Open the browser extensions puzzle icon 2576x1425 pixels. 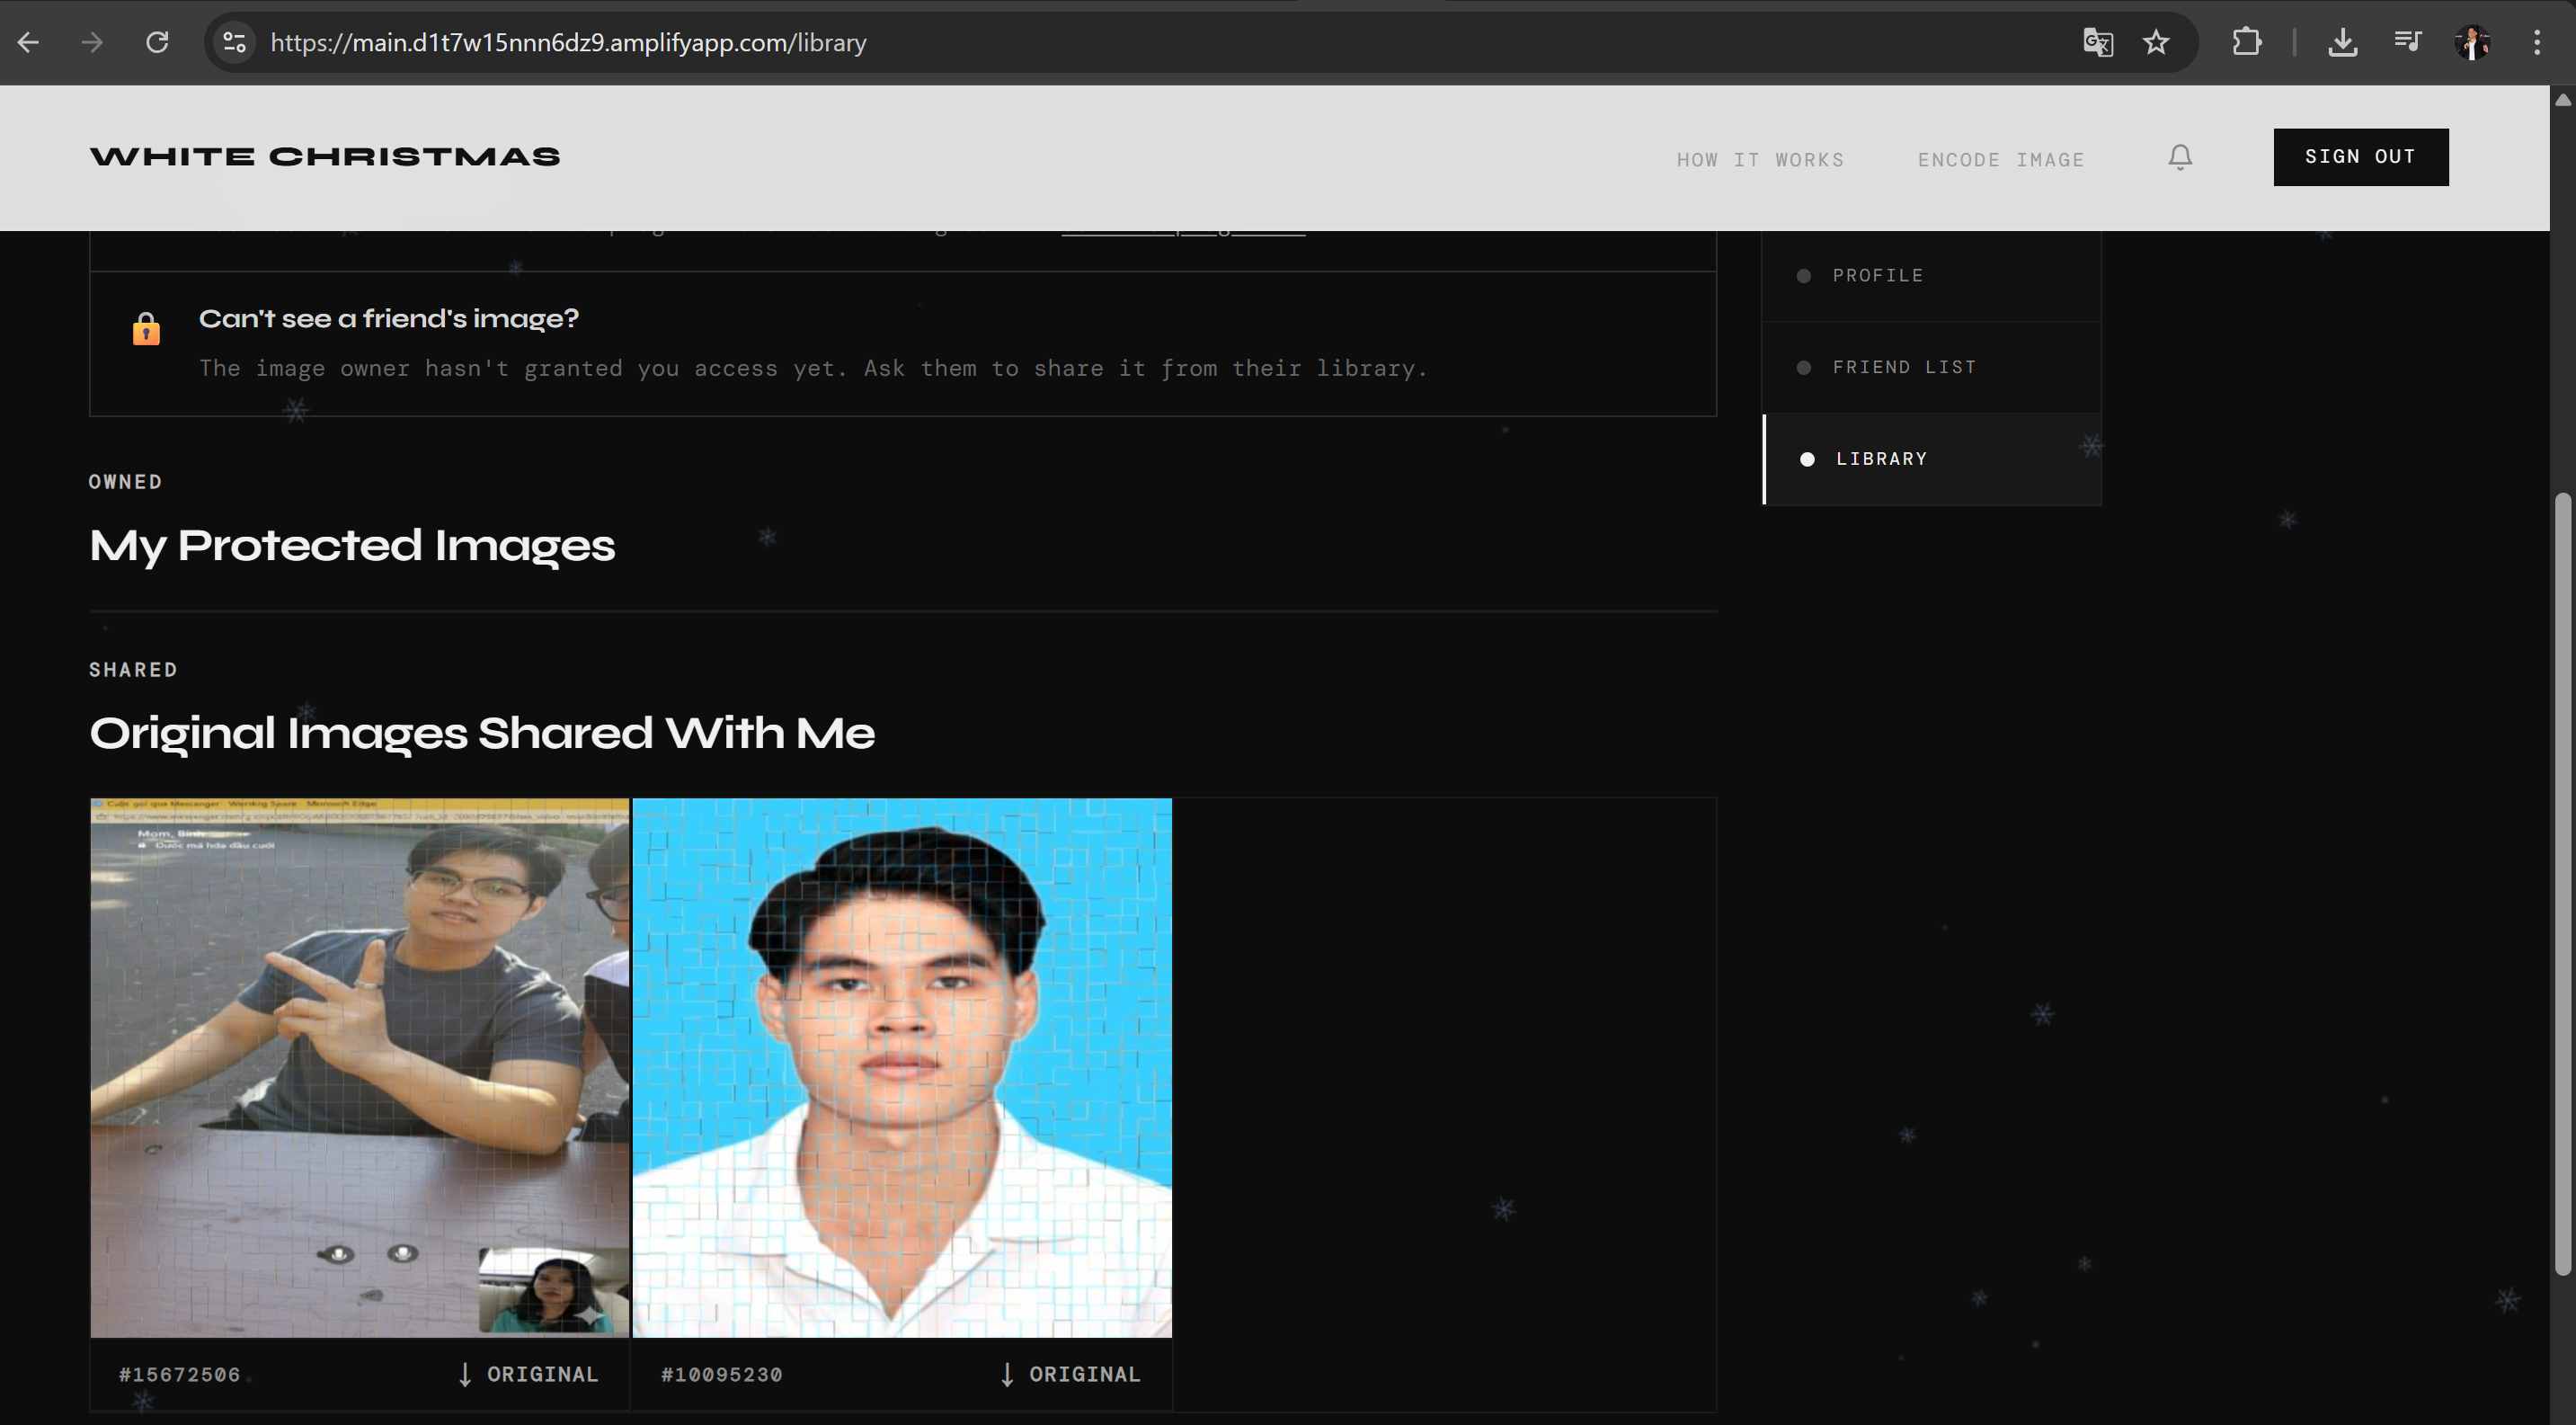pyautogui.click(x=2246, y=42)
